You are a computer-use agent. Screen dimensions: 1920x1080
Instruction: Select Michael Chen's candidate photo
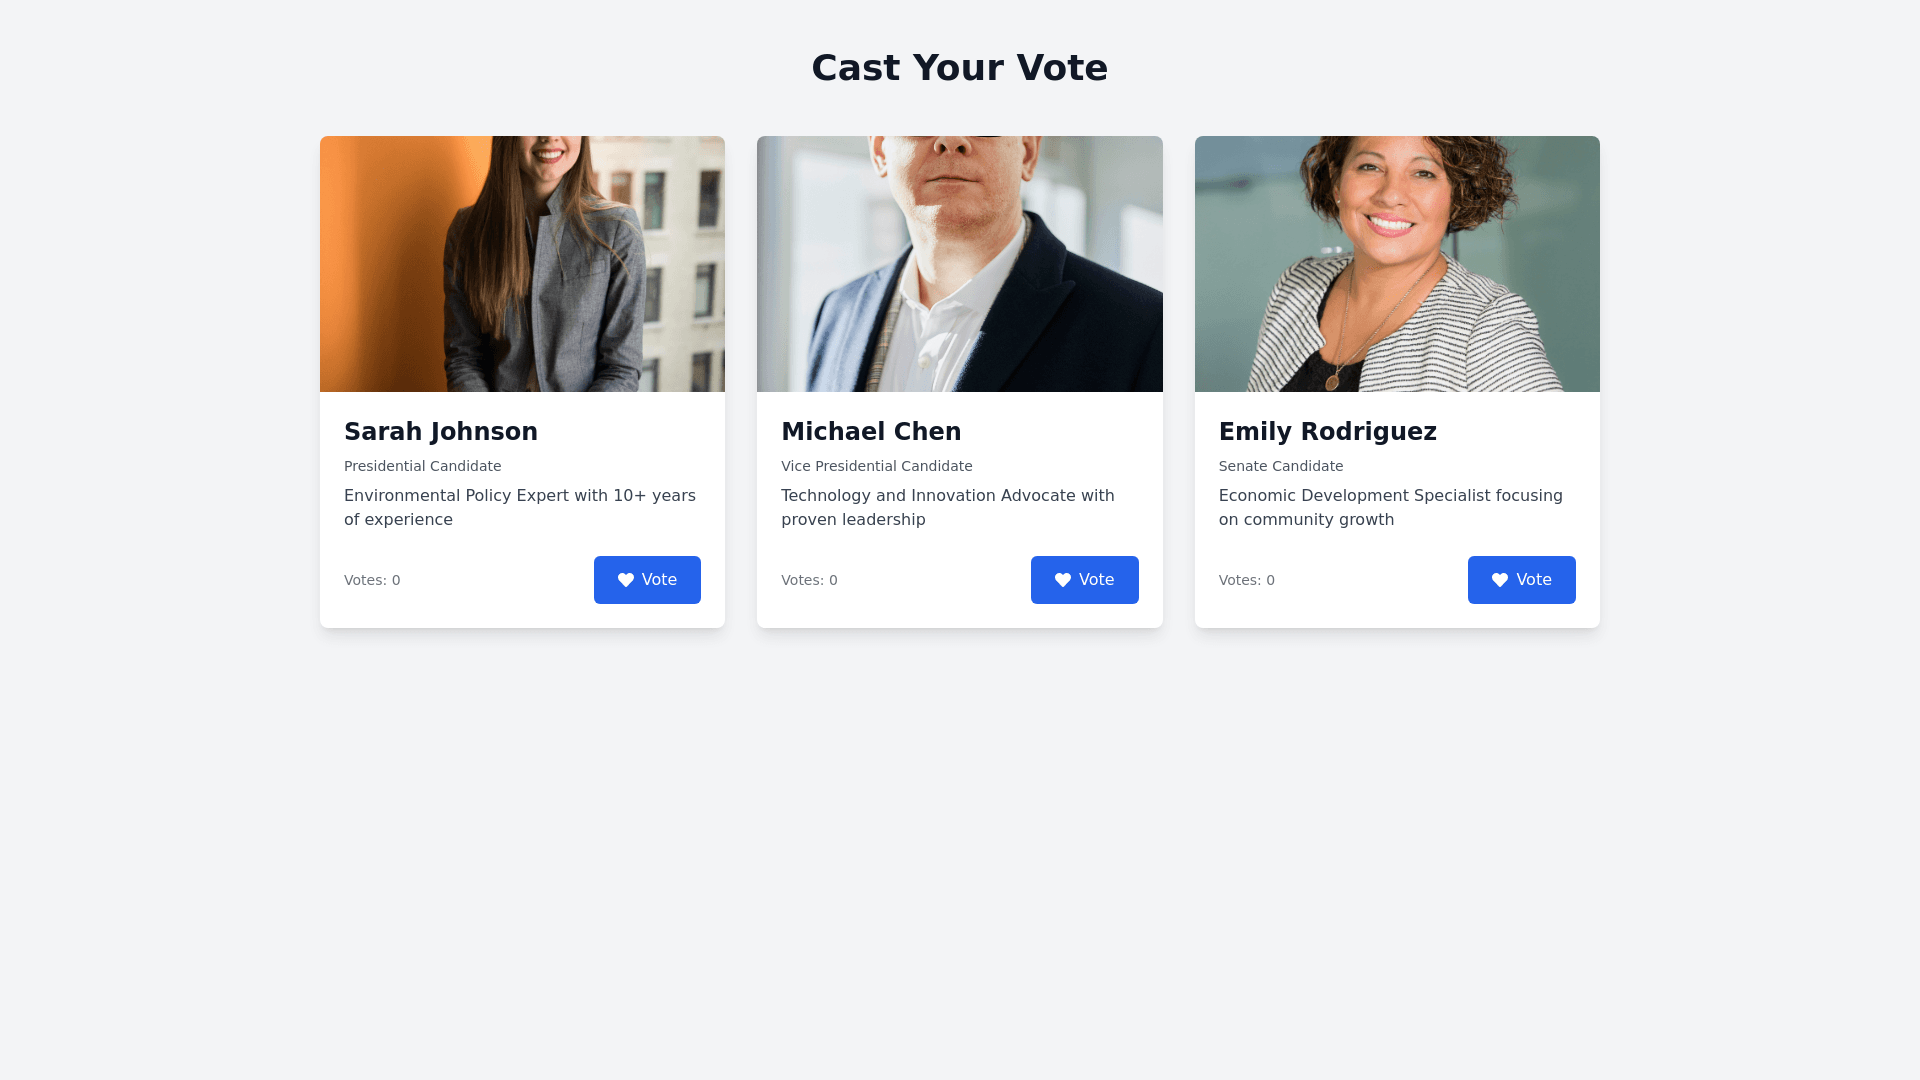click(959, 264)
